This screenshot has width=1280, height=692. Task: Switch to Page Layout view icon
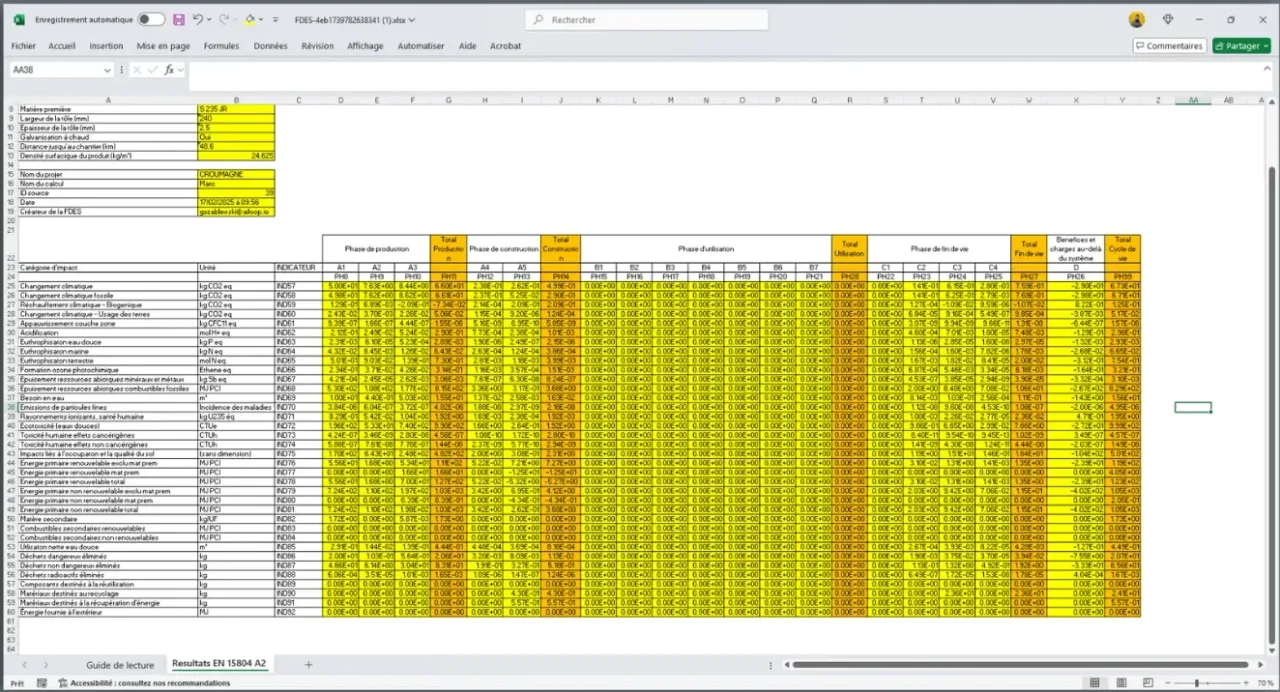tap(1123, 683)
